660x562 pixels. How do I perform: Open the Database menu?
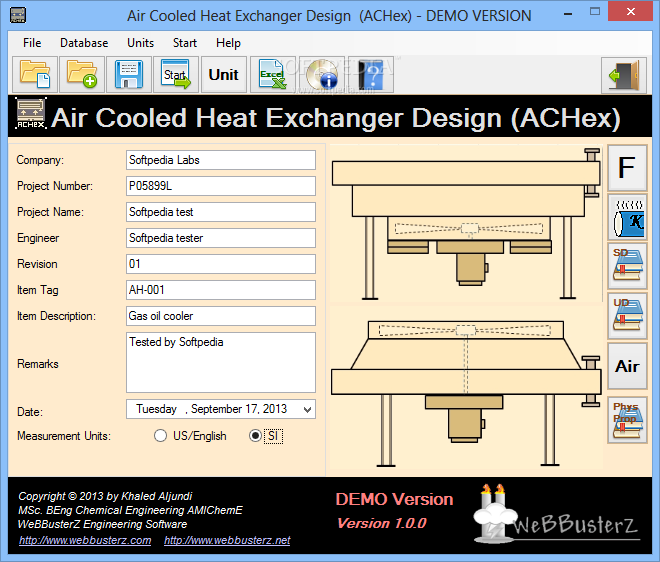click(84, 43)
